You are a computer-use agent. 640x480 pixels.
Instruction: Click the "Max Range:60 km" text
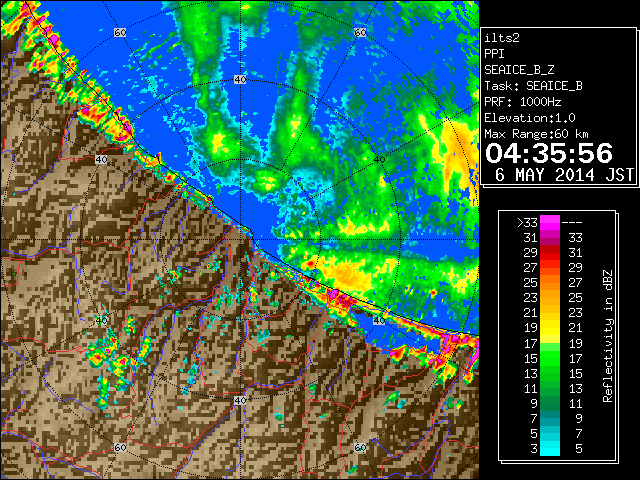point(536,134)
